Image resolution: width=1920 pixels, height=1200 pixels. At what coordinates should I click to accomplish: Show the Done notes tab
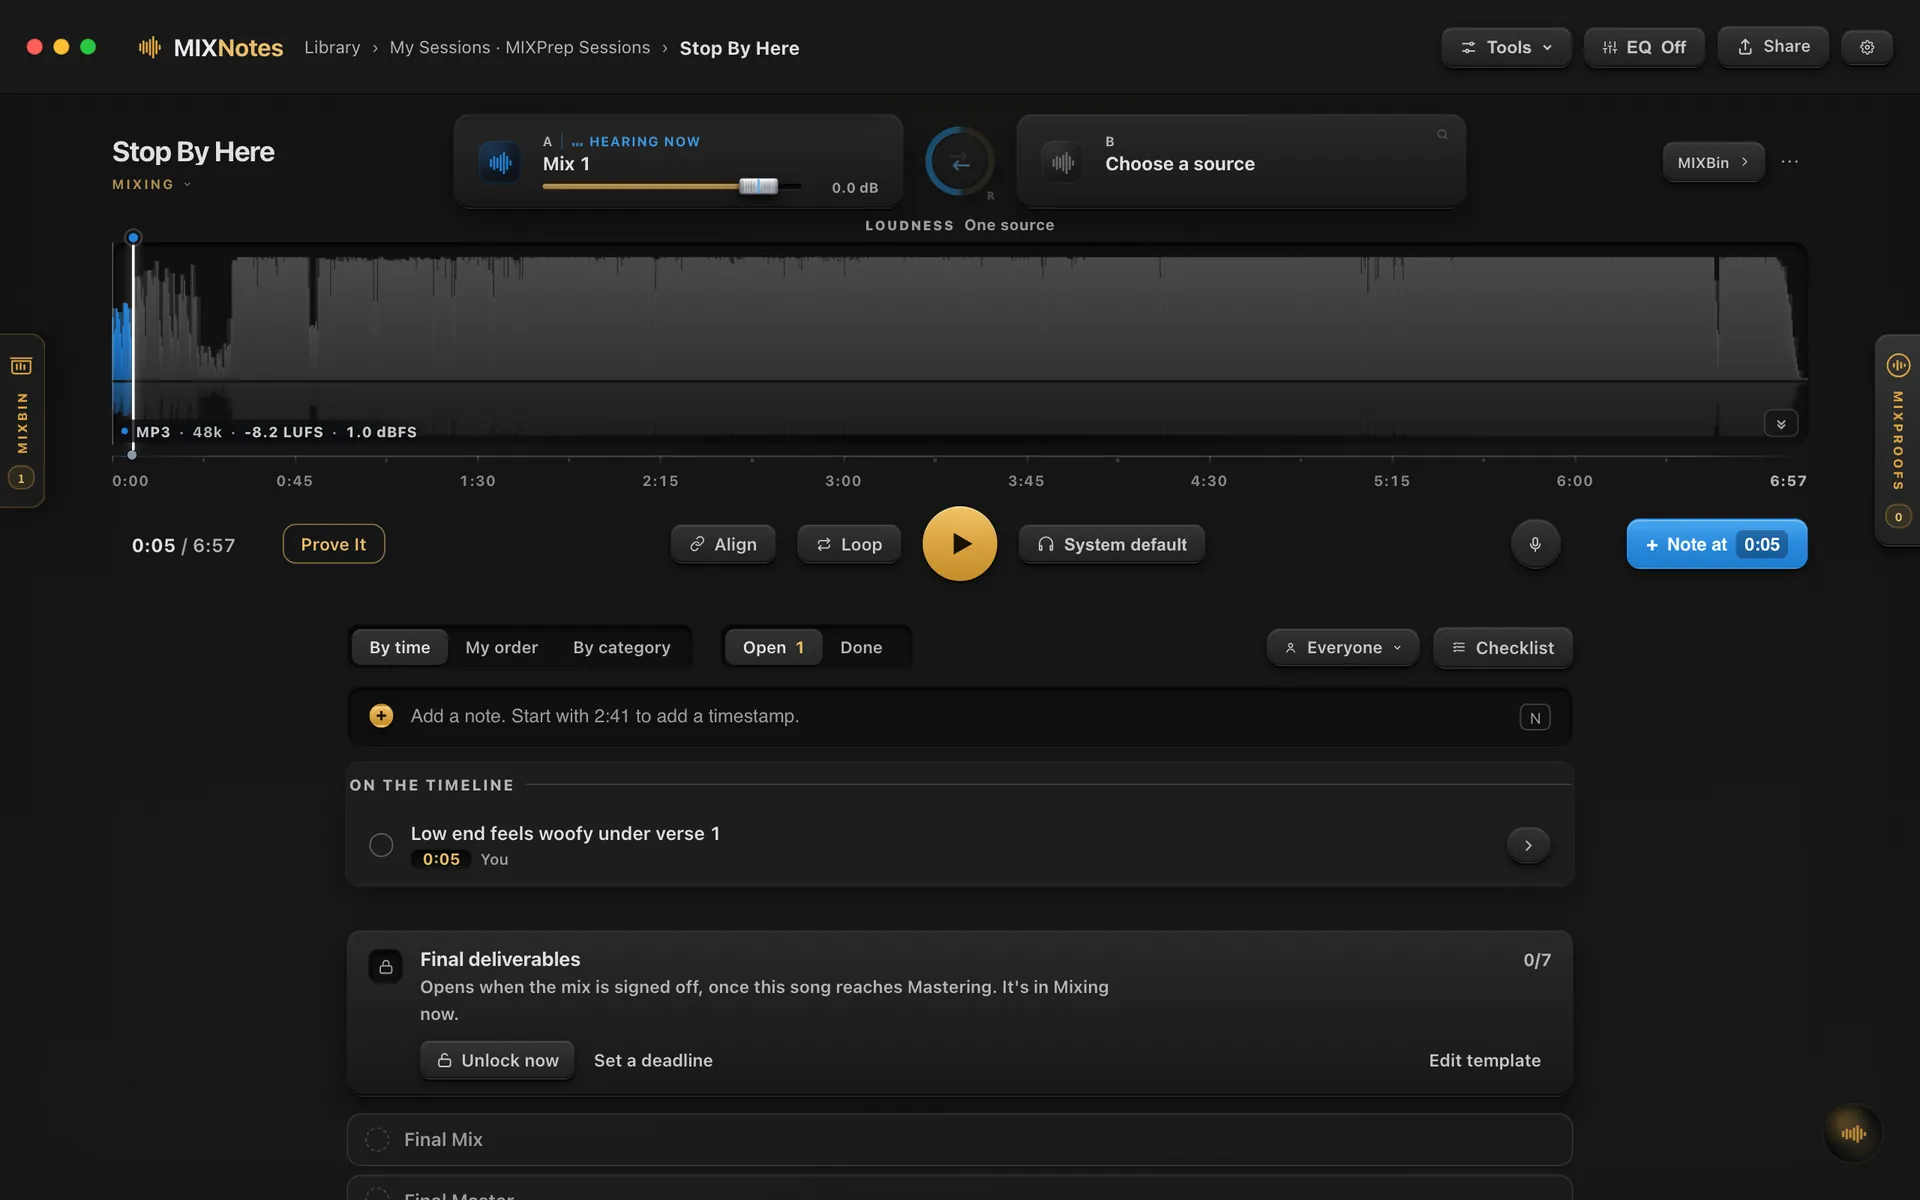click(x=861, y=648)
